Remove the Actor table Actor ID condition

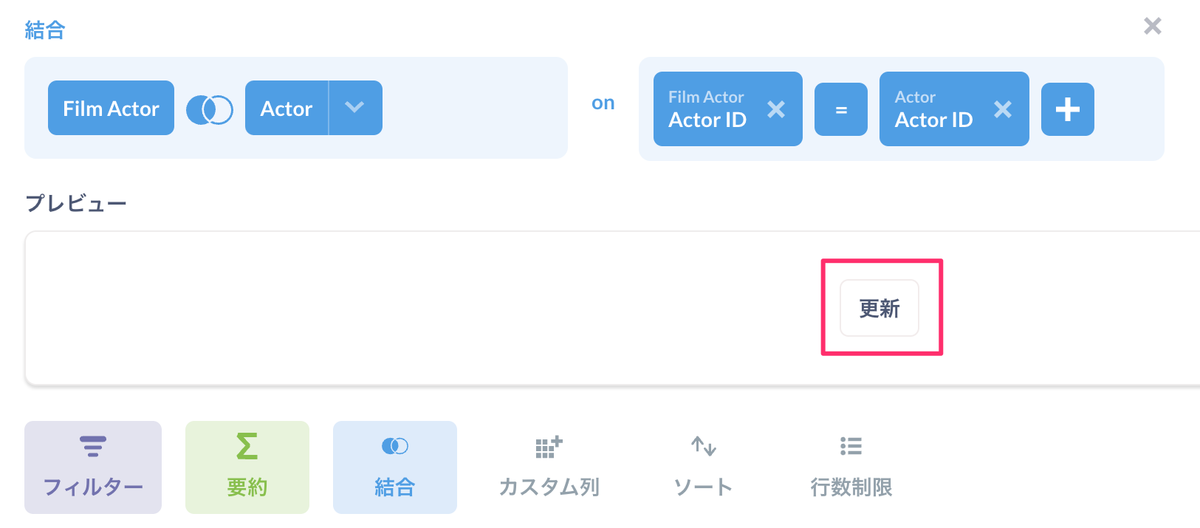[1002, 109]
